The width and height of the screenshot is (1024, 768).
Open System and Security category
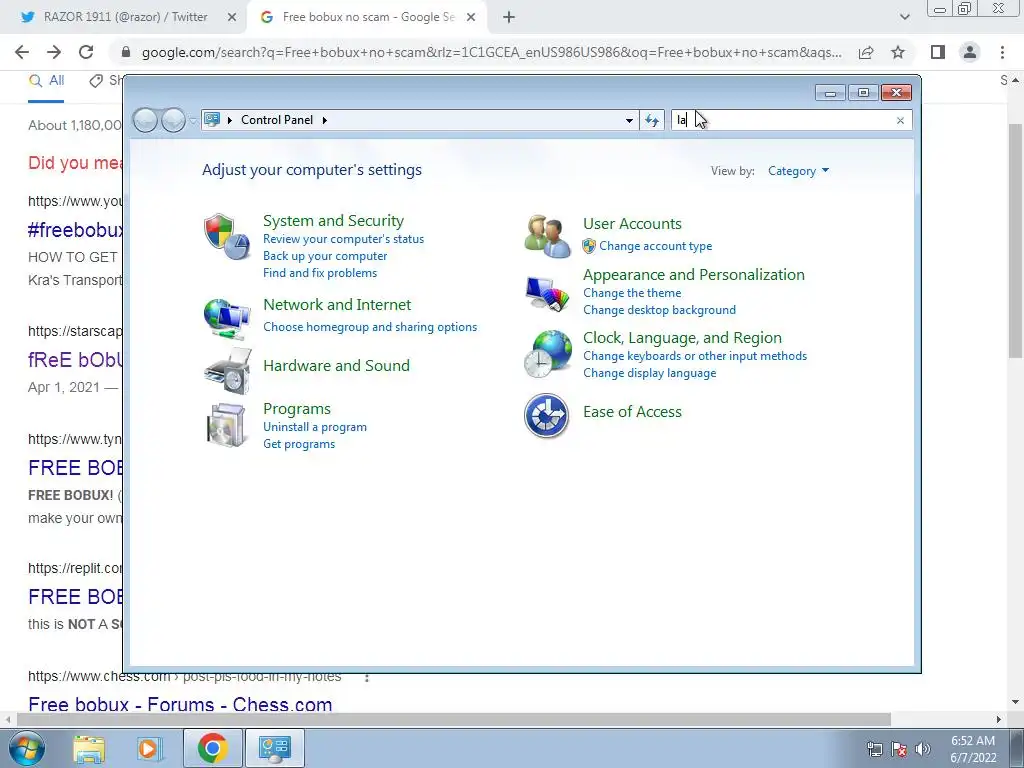(x=333, y=221)
